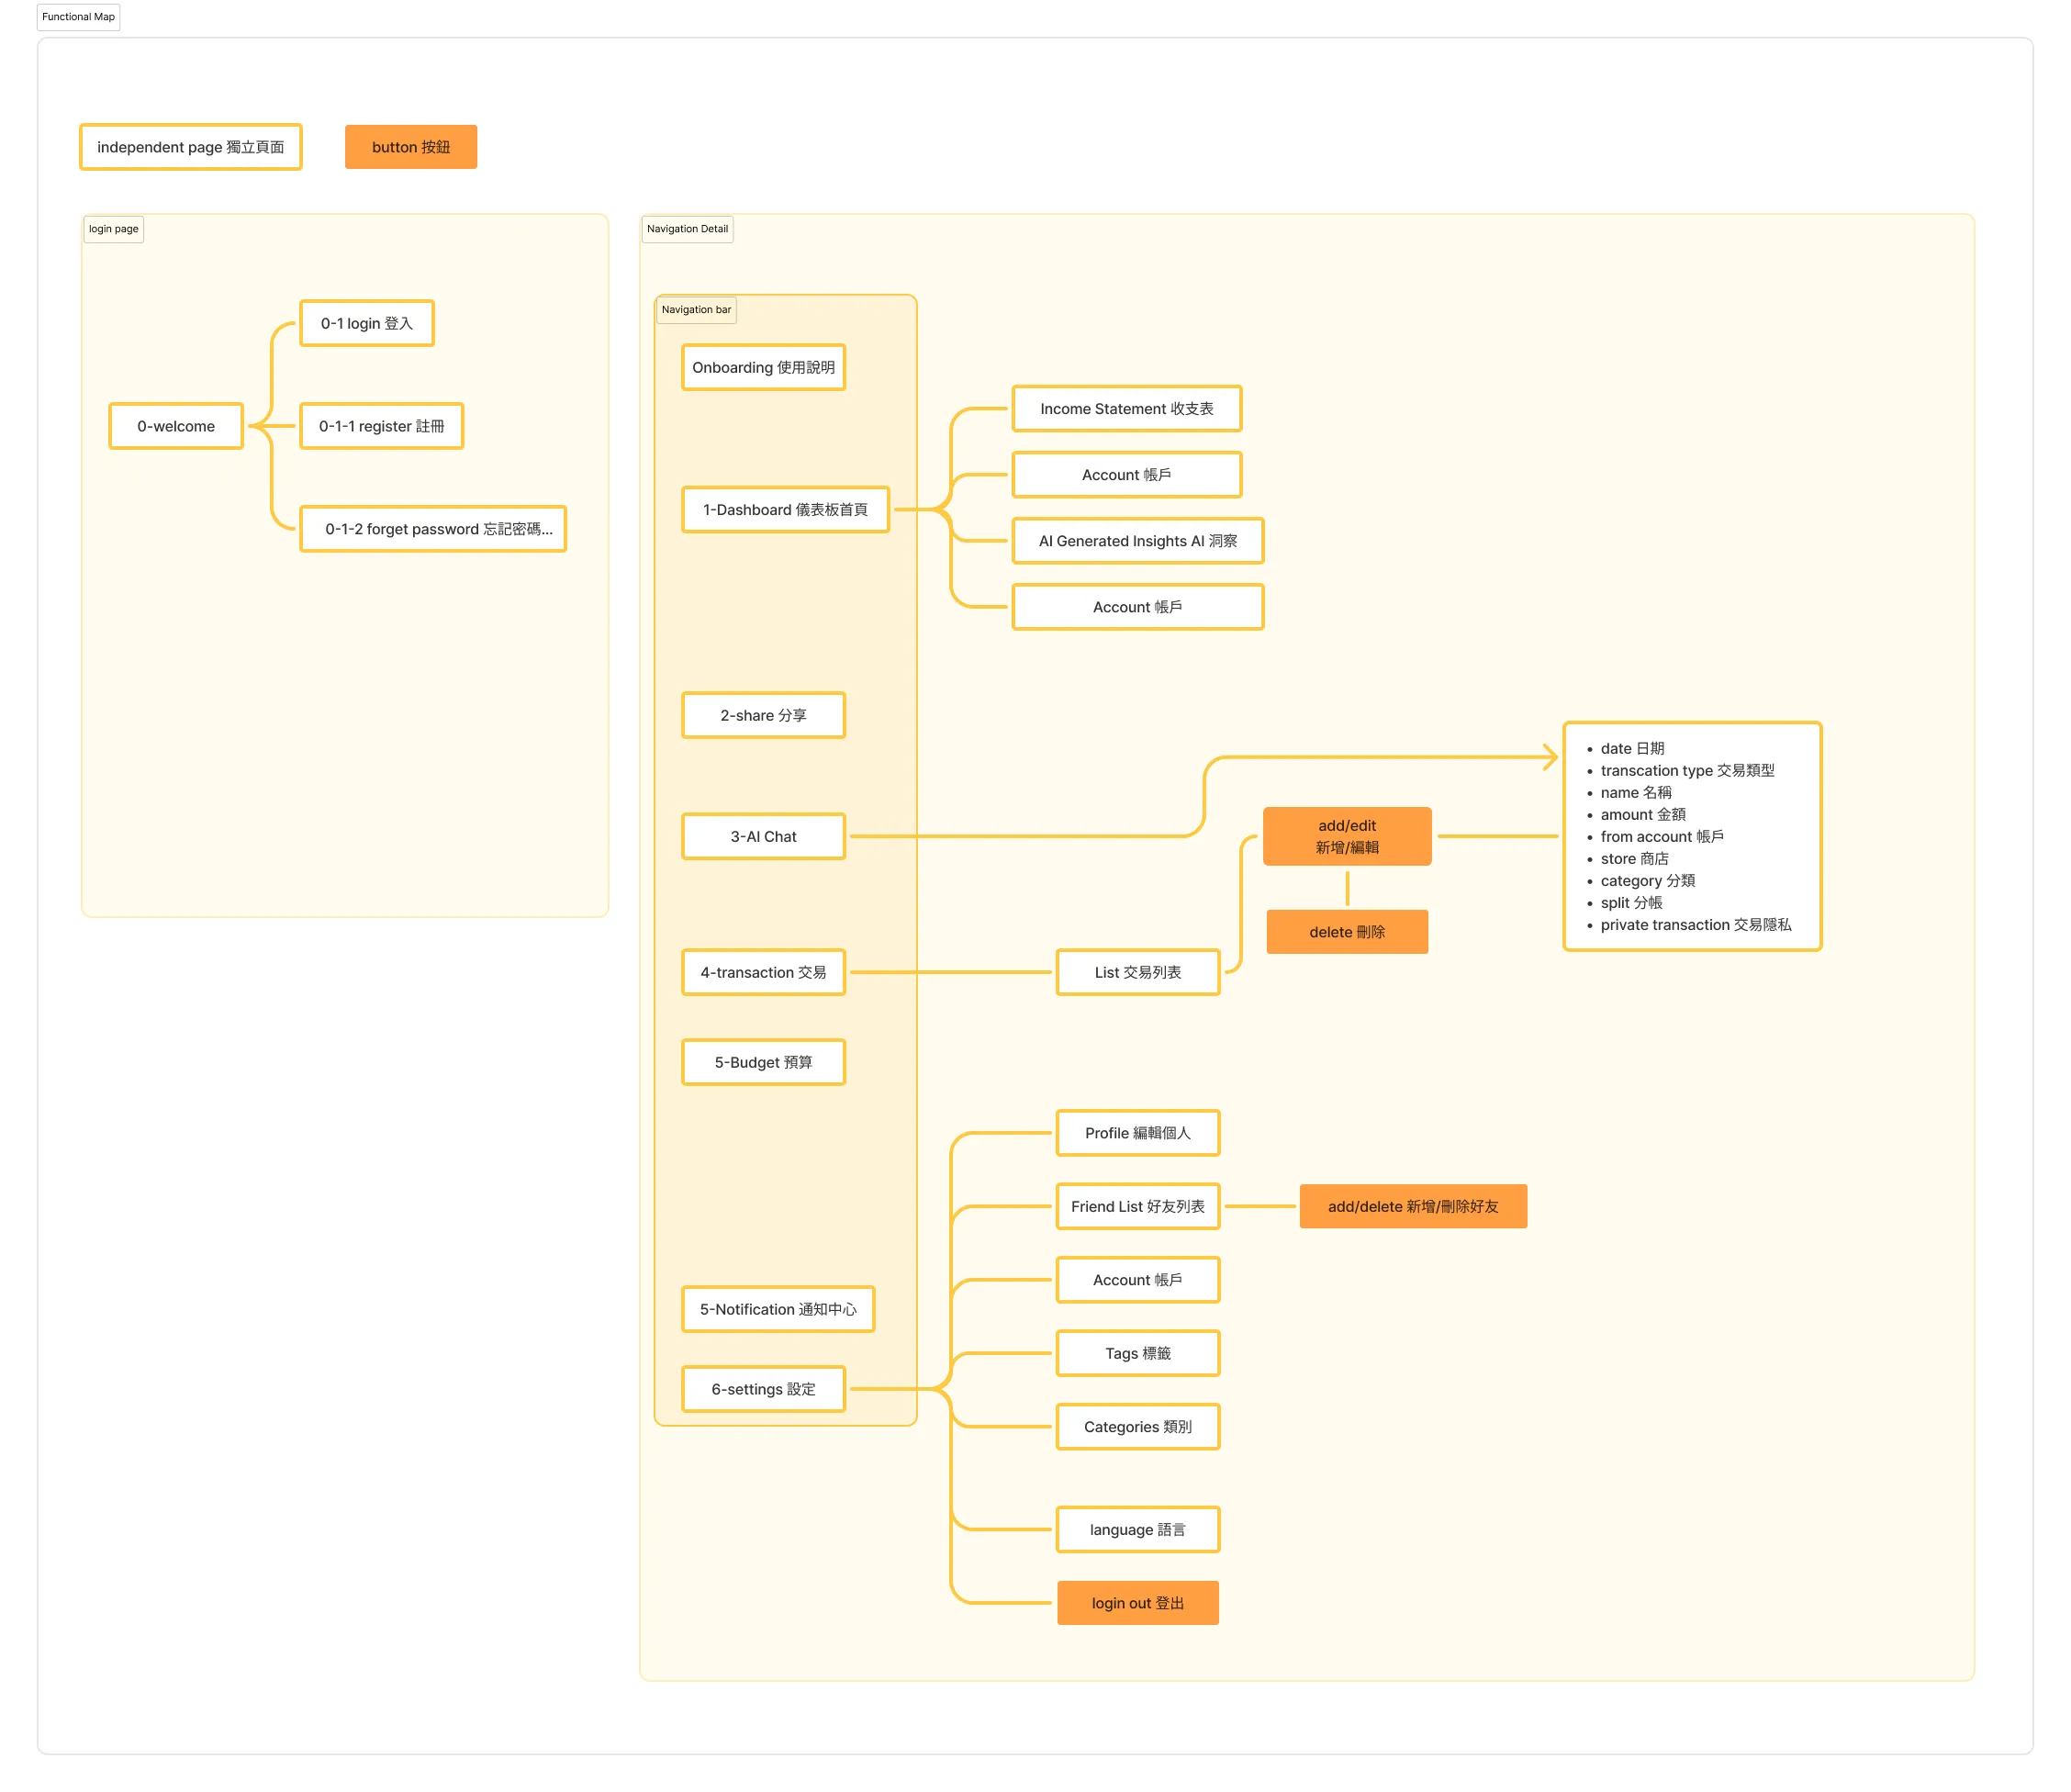Click the add/edit orange button

[x=1346, y=836]
